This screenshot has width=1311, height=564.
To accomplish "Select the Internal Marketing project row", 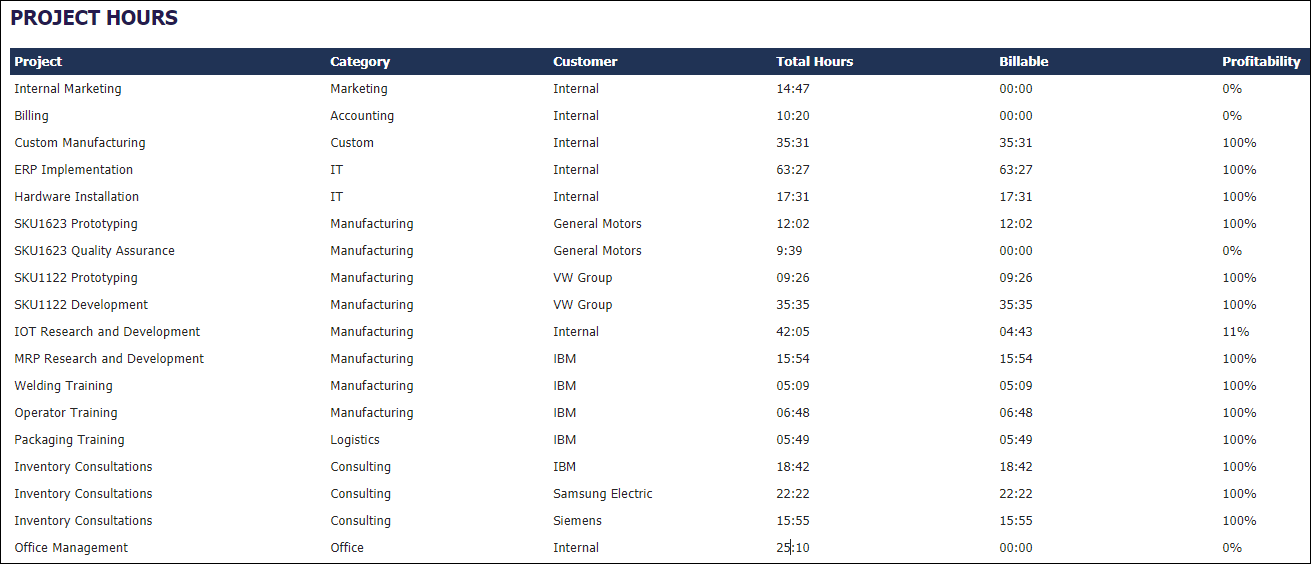I will coord(68,89).
